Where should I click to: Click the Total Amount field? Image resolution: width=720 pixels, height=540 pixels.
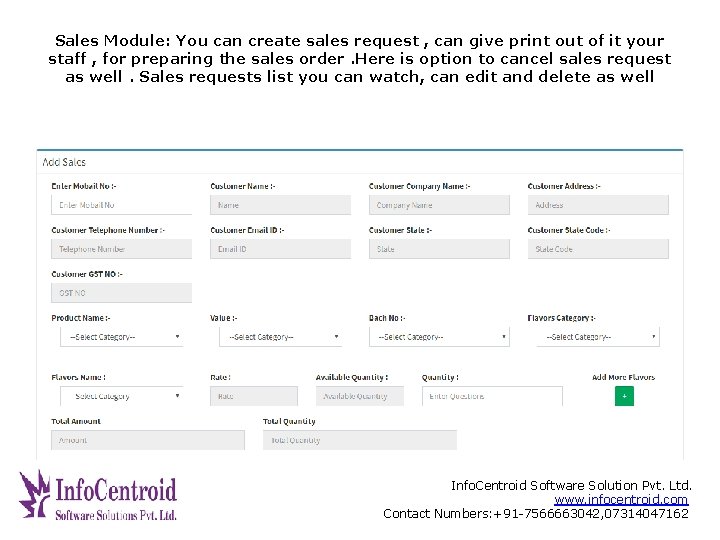147,440
